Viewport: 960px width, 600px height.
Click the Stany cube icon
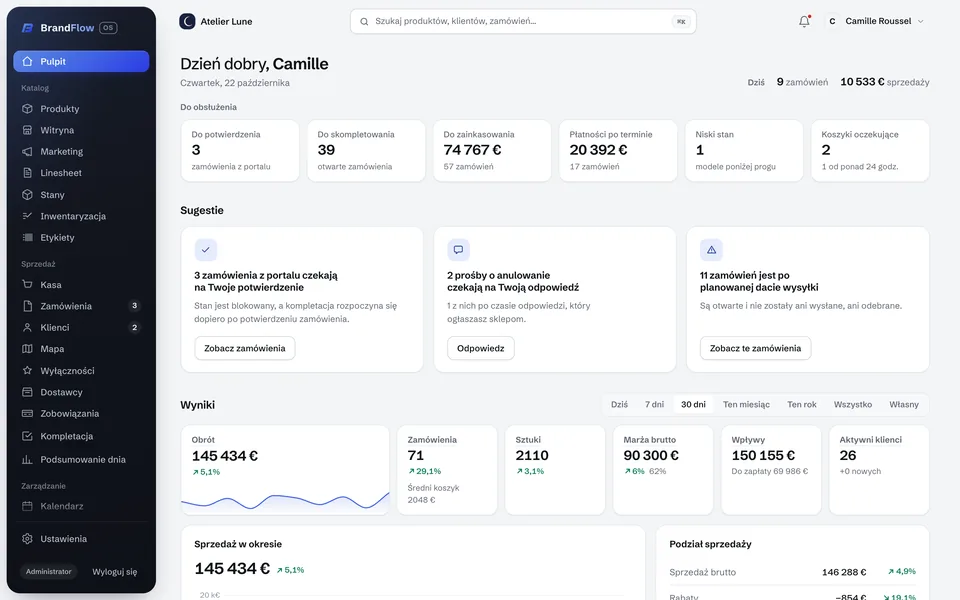27,195
